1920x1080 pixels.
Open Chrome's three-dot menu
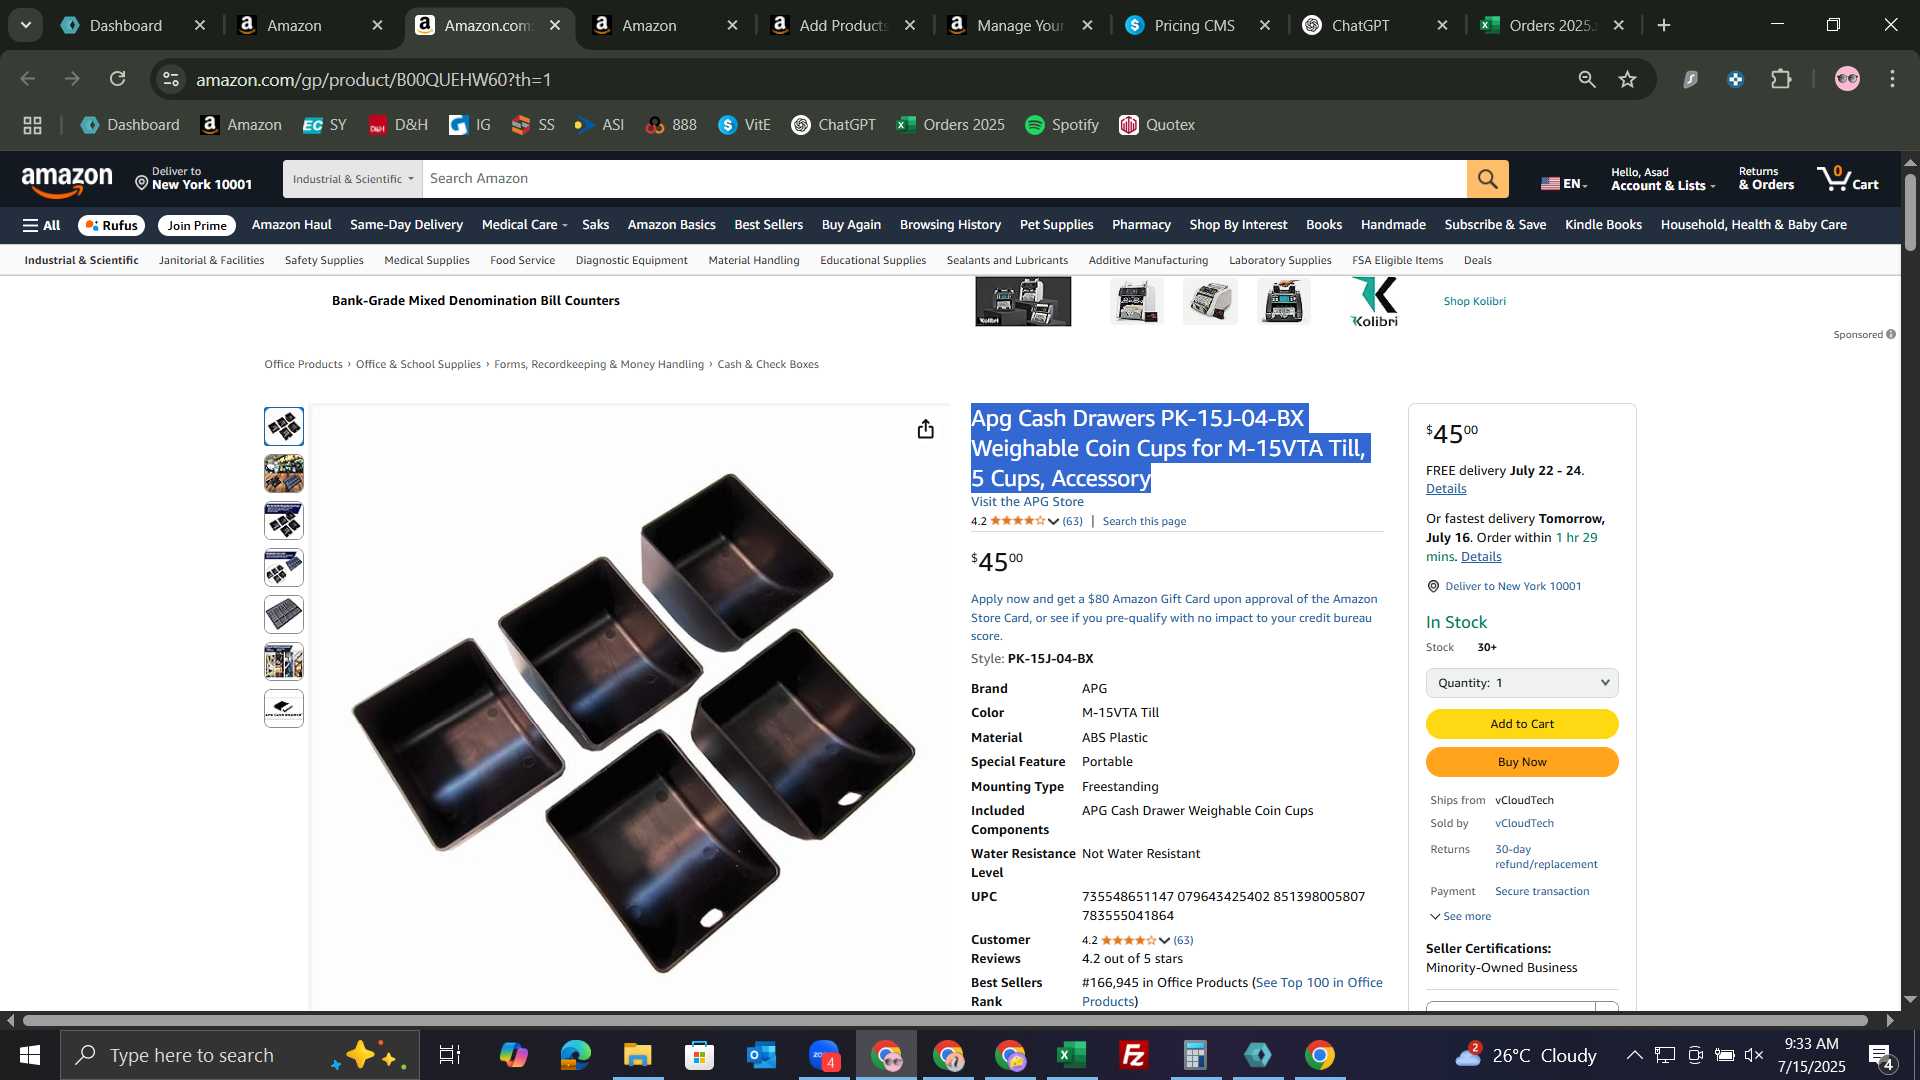[x=1892, y=79]
